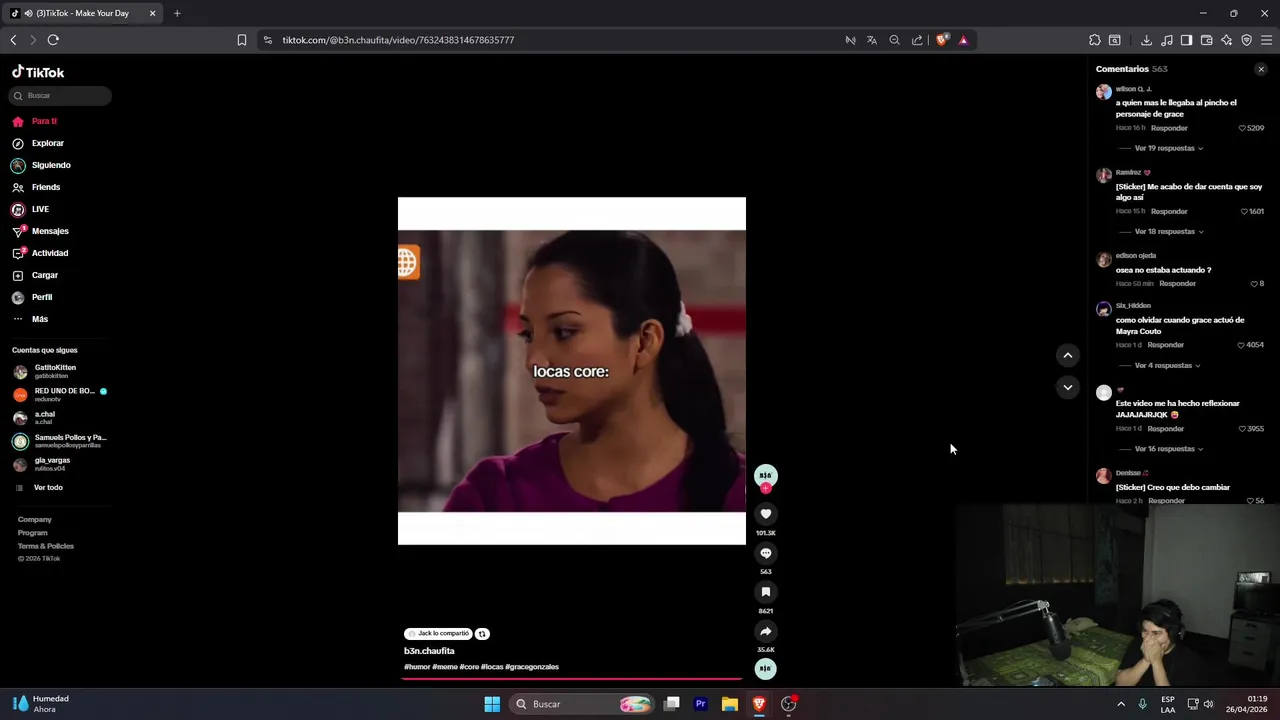This screenshot has width=1280, height=720.
Task: Like Six_Hidden's comment with 4054 likes
Action: pyautogui.click(x=1241, y=345)
